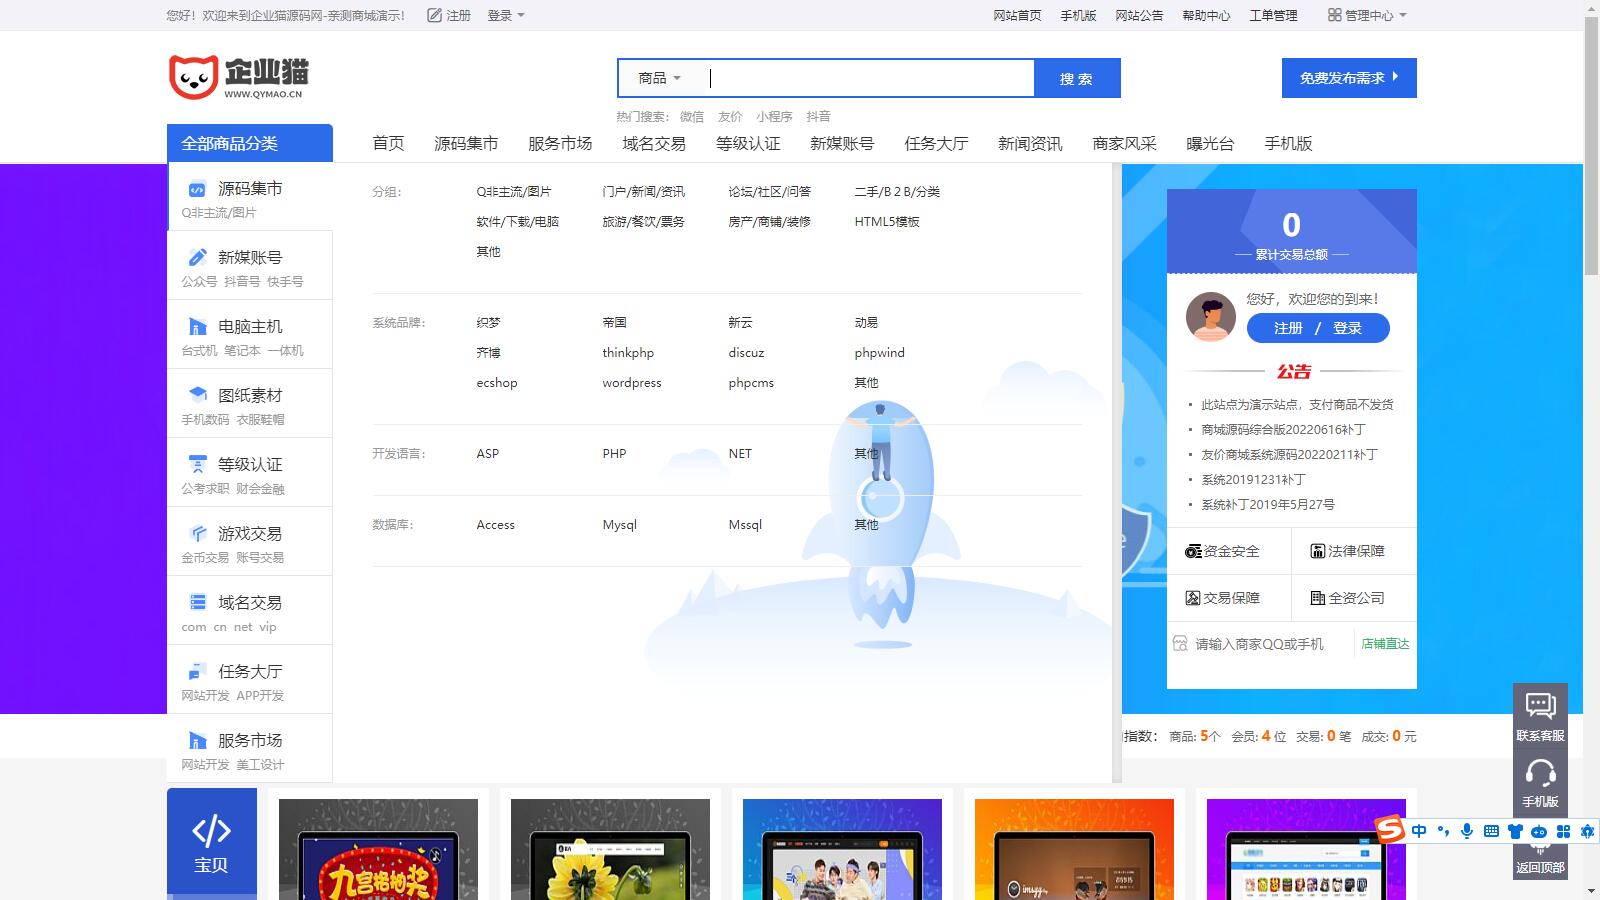Click the 新媒账号 pencil icon
The height and width of the screenshot is (900, 1600).
(198, 258)
